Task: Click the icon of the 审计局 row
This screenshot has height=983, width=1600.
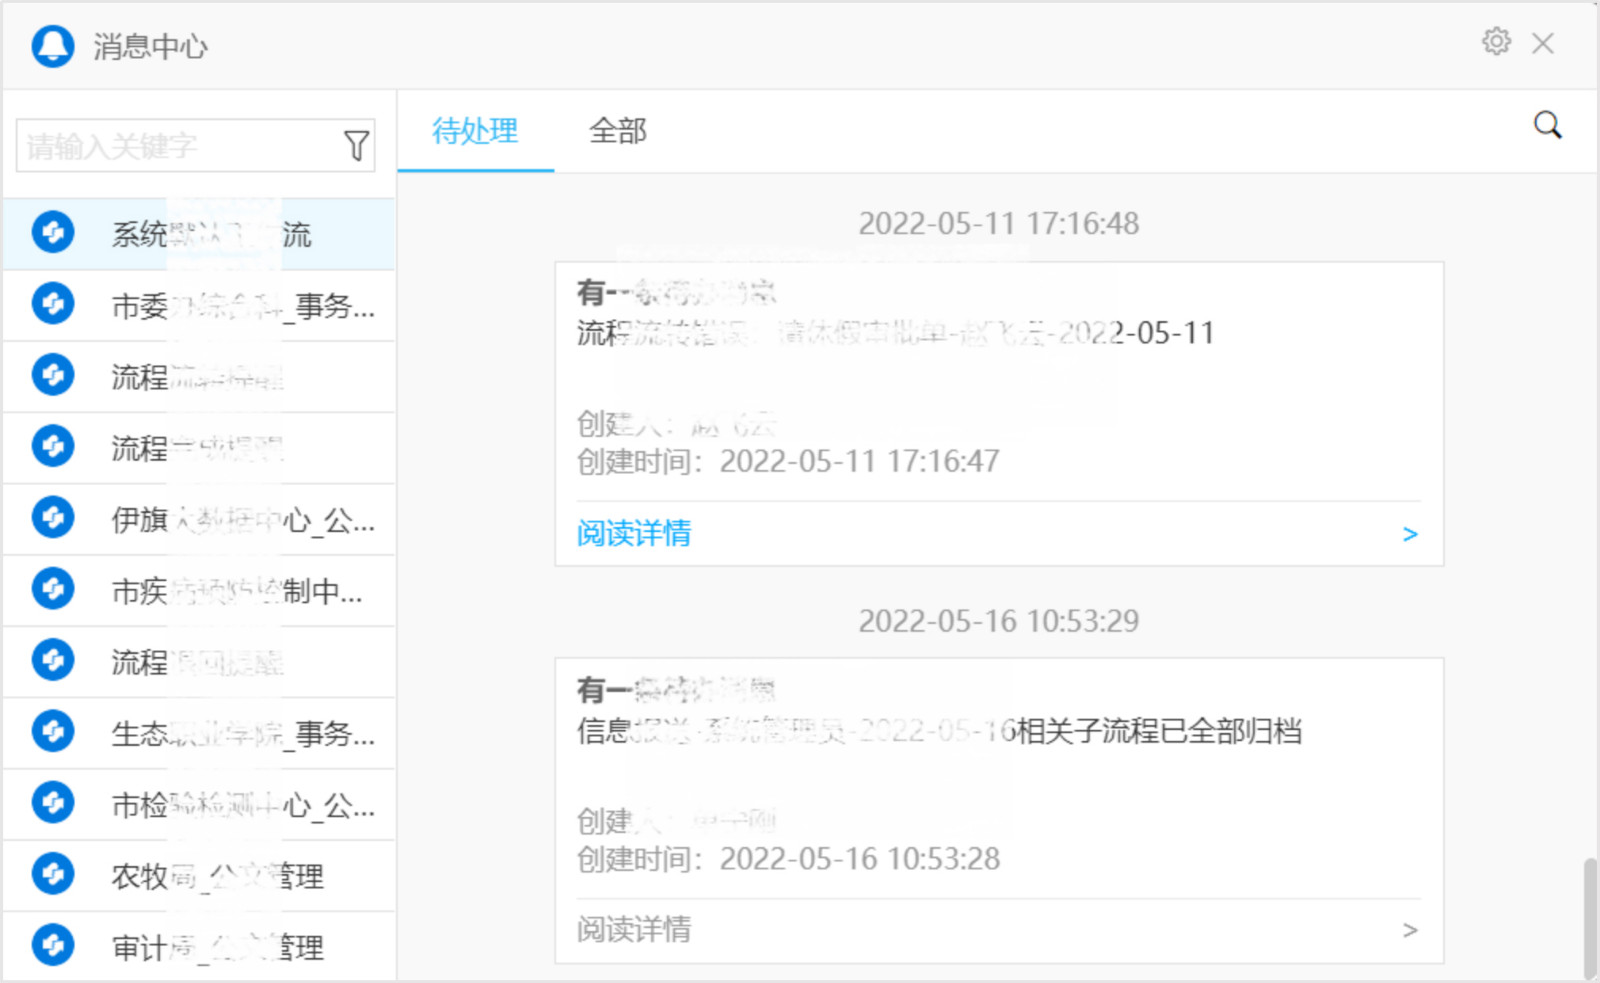Action: 53,944
